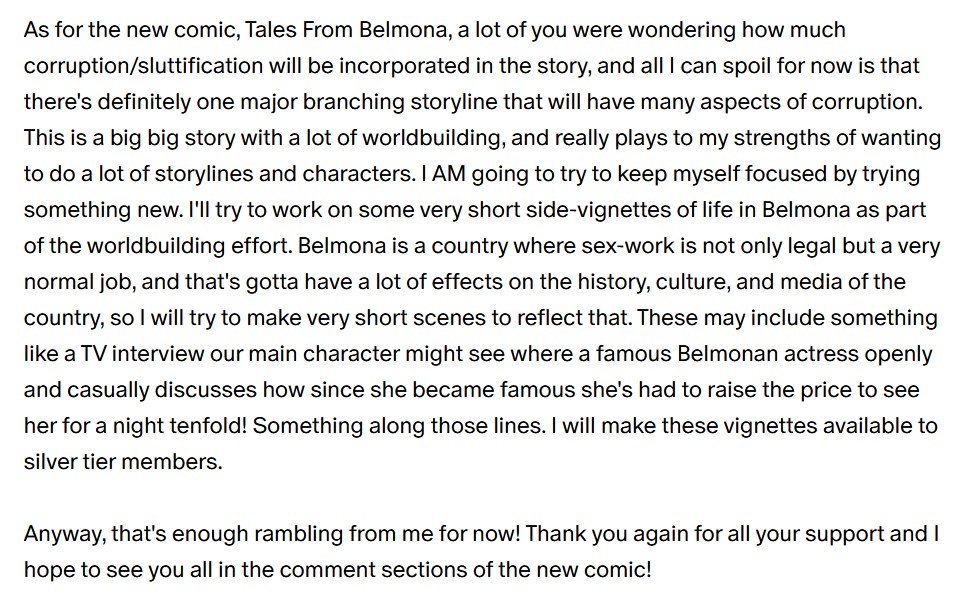Image resolution: width=968 pixels, height=598 pixels.
Task: Click the "silver tier members" text
Action: click(118, 462)
